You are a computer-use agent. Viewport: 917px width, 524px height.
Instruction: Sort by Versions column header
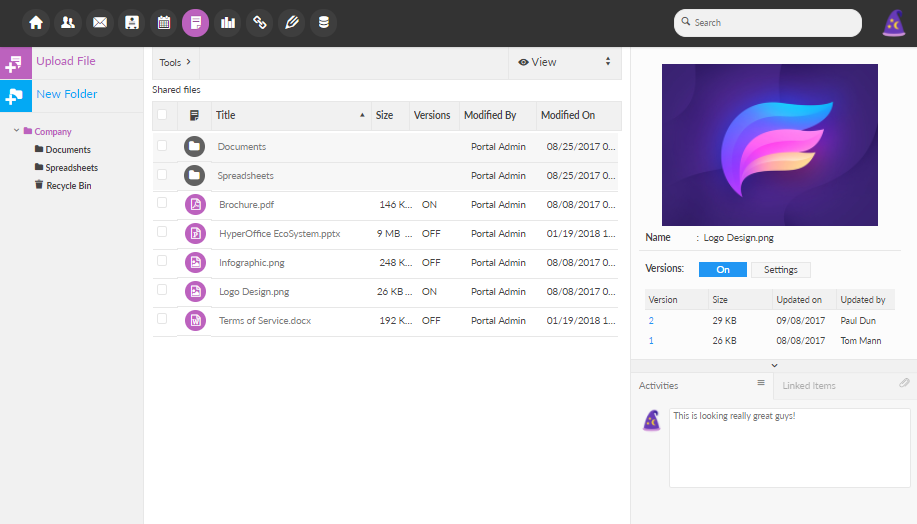[432, 115]
